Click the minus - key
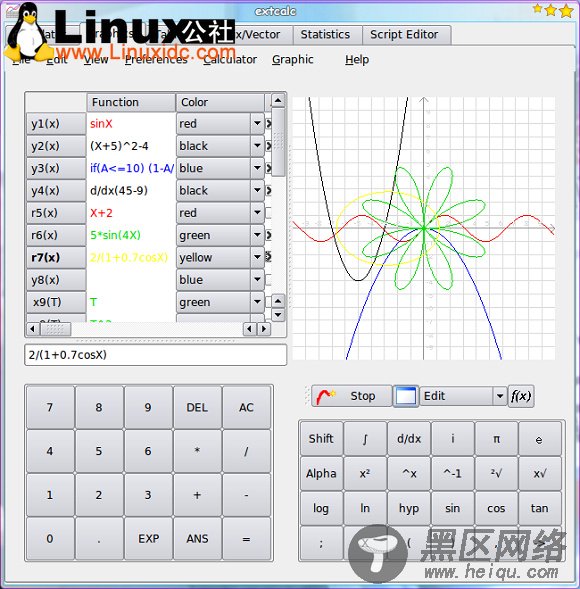The image size is (580, 589). tap(246, 495)
